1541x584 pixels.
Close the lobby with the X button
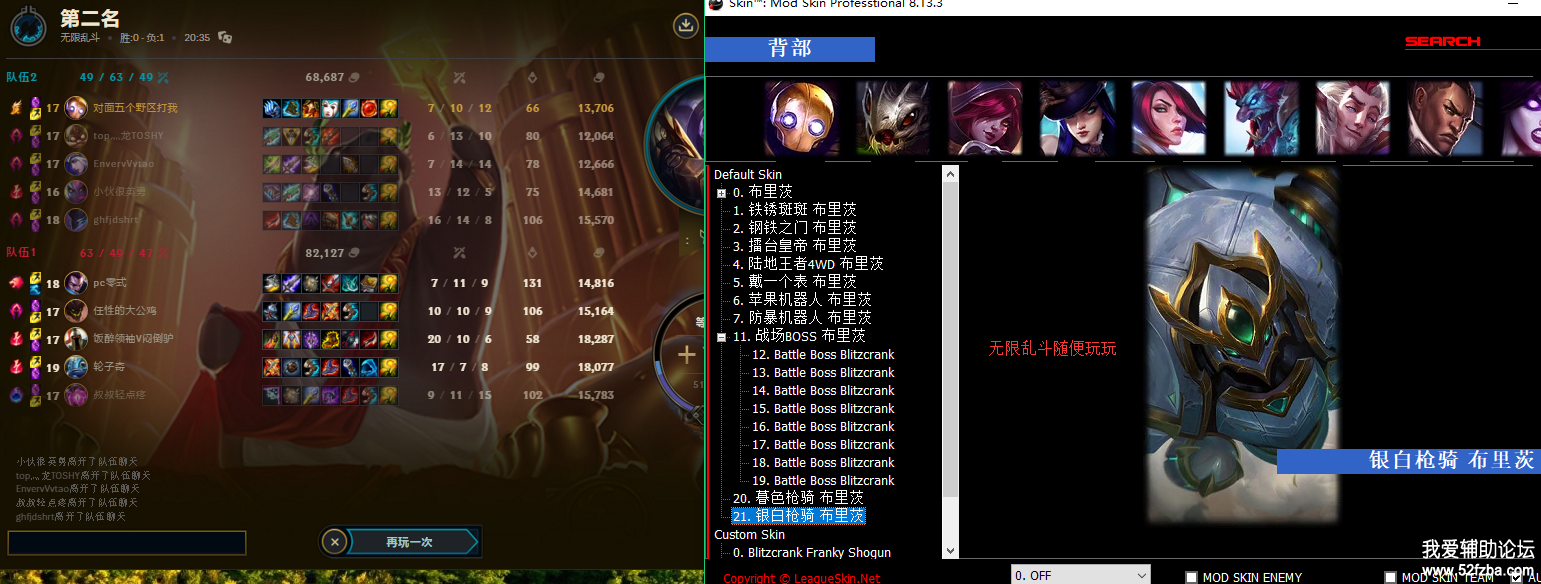click(x=336, y=542)
